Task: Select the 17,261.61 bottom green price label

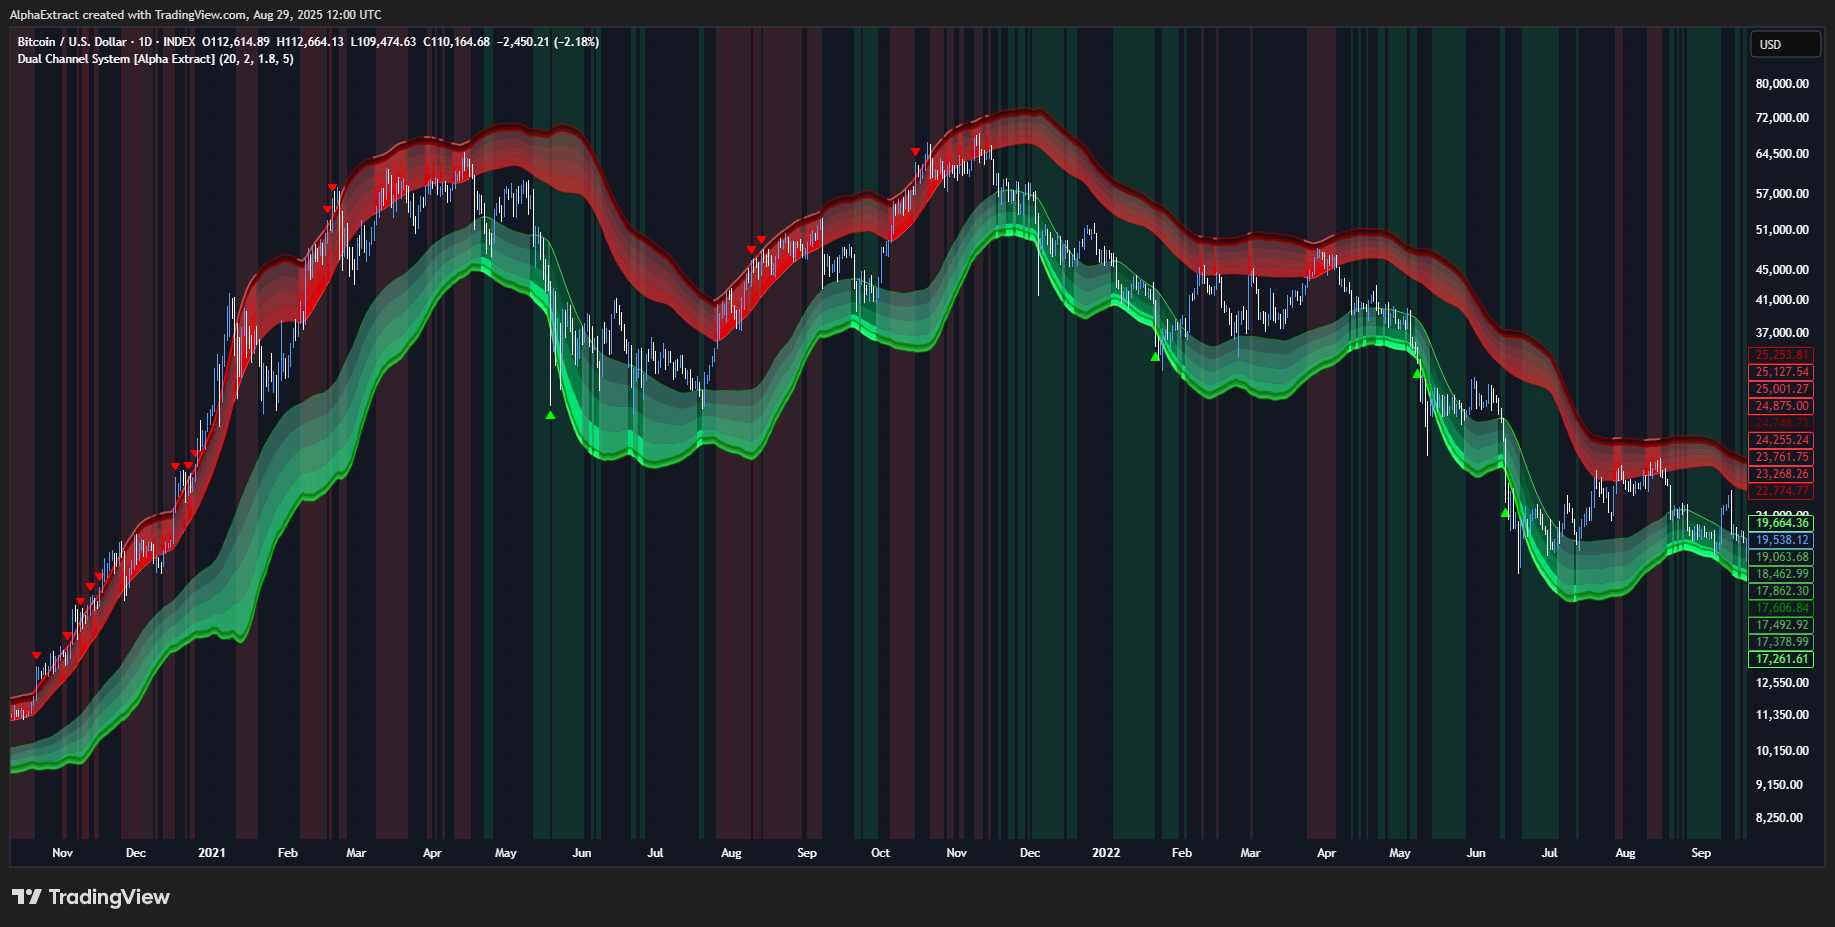Action: point(1781,659)
